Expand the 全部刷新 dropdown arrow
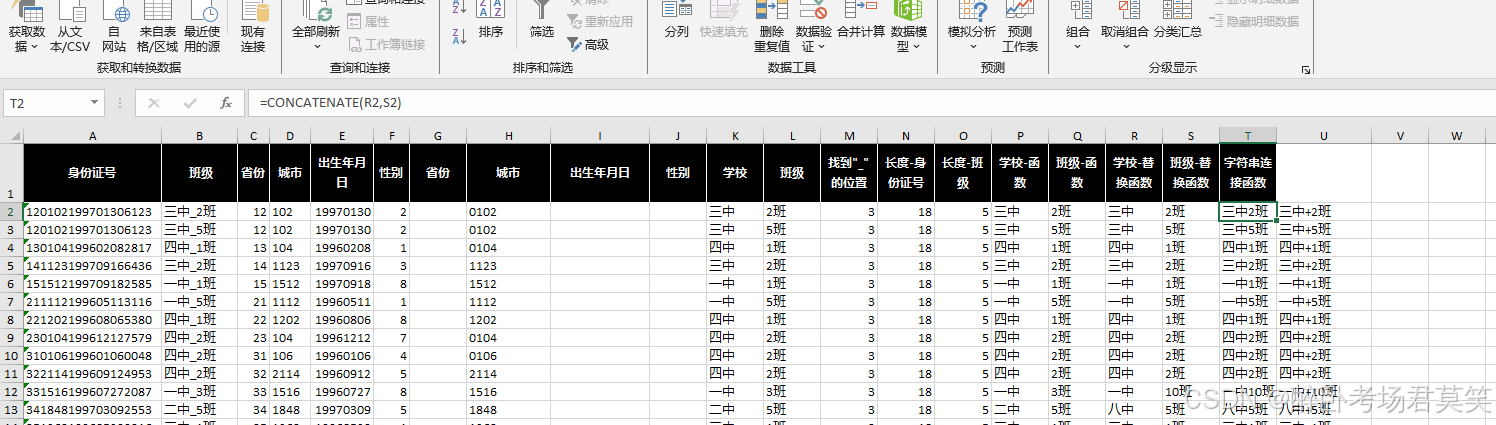Image resolution: width=1496 pixels, height=425 pixels. (x=316, y=46)
